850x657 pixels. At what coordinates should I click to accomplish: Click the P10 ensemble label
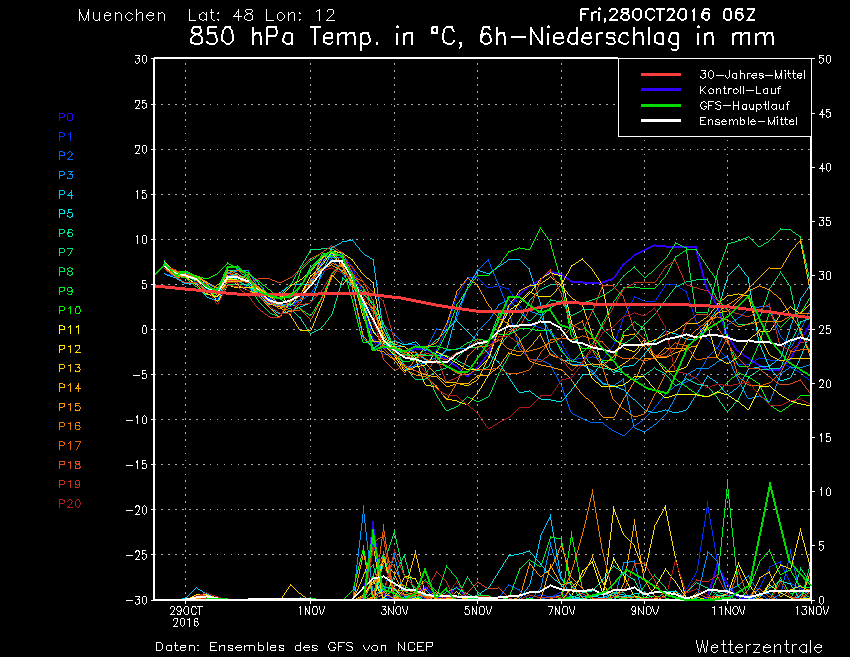[69, 310]
